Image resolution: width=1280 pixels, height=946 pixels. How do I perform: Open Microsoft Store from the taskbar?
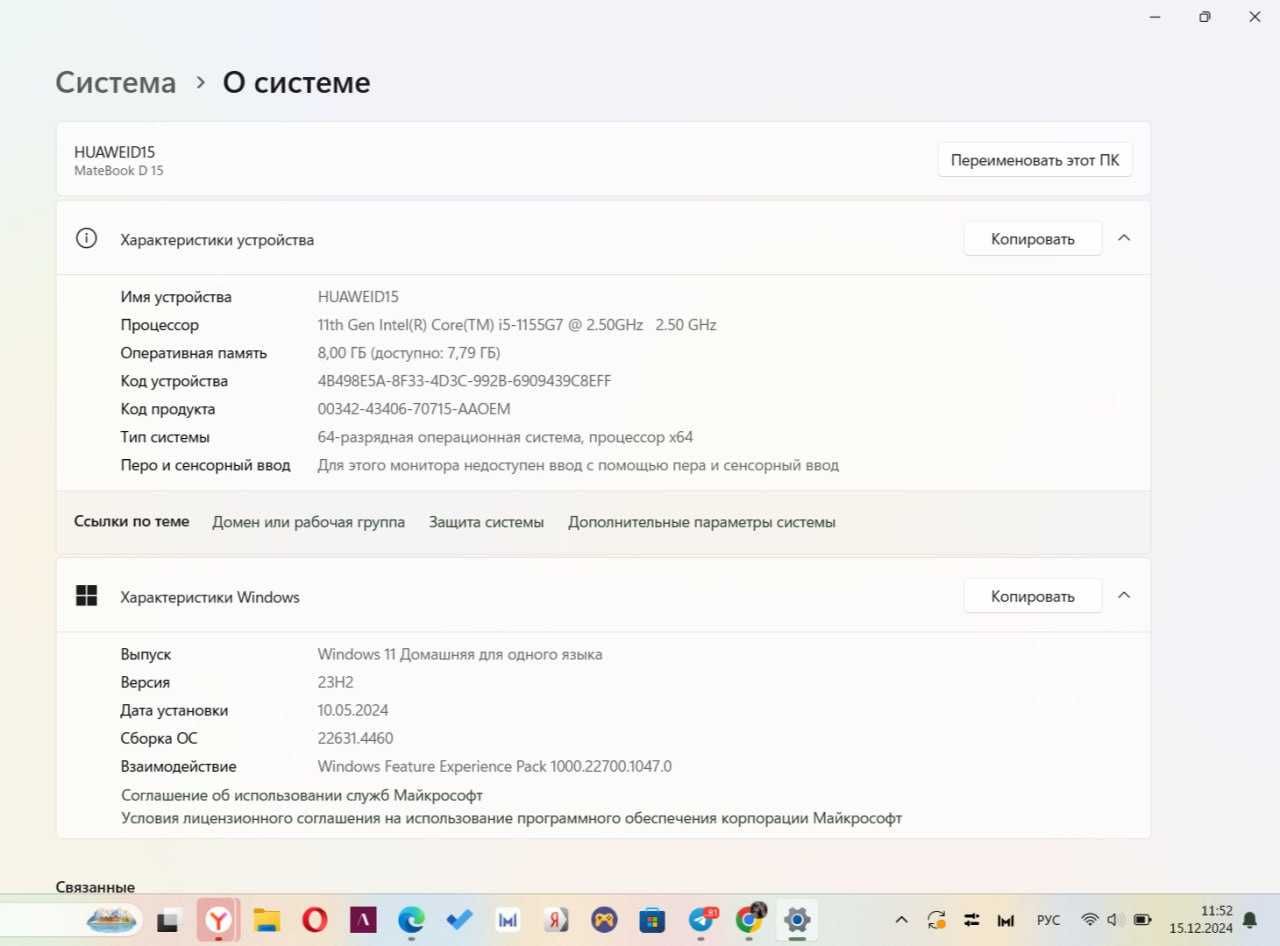pyautogui.click(x=652, y=920)
